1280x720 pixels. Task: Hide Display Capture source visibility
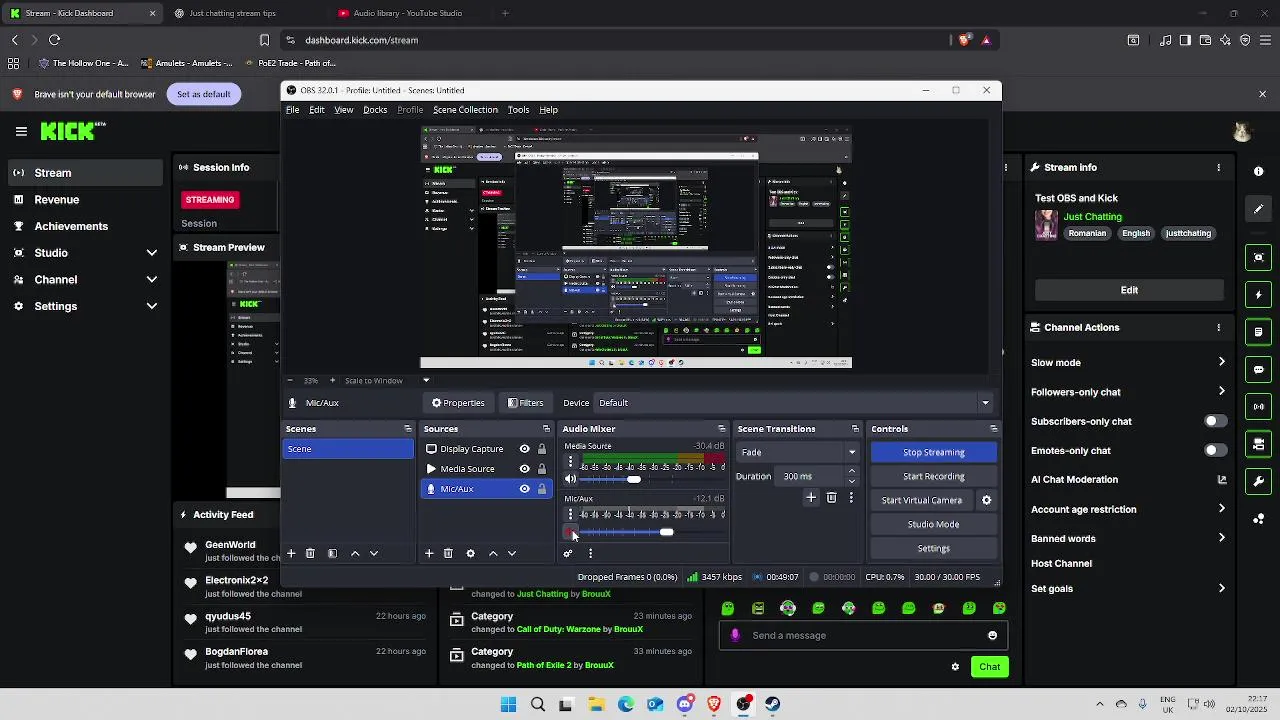click(524, 449)
